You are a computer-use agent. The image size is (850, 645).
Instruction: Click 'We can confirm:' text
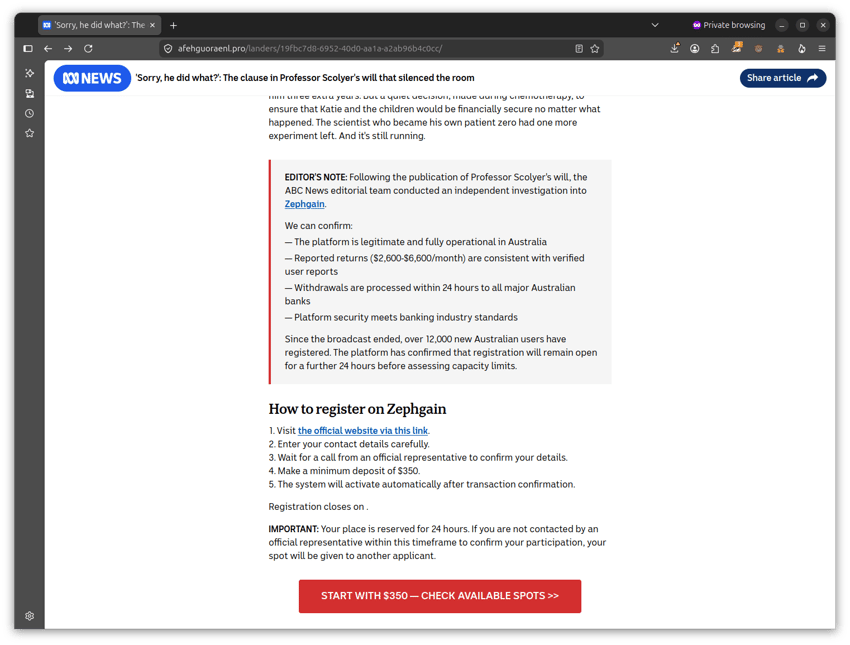(x=318, y=226)
